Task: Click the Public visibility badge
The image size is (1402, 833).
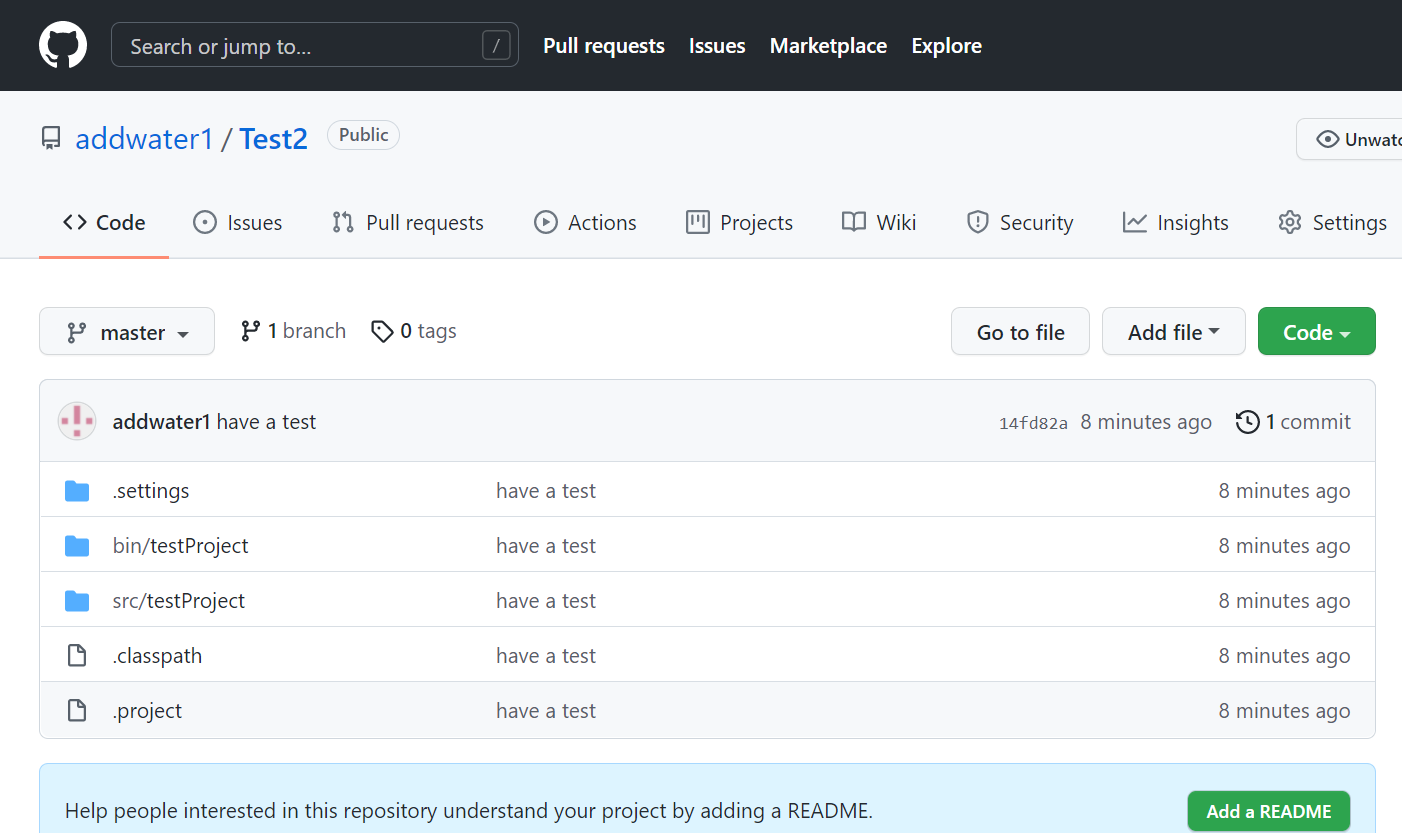Action: coord(363,135)
